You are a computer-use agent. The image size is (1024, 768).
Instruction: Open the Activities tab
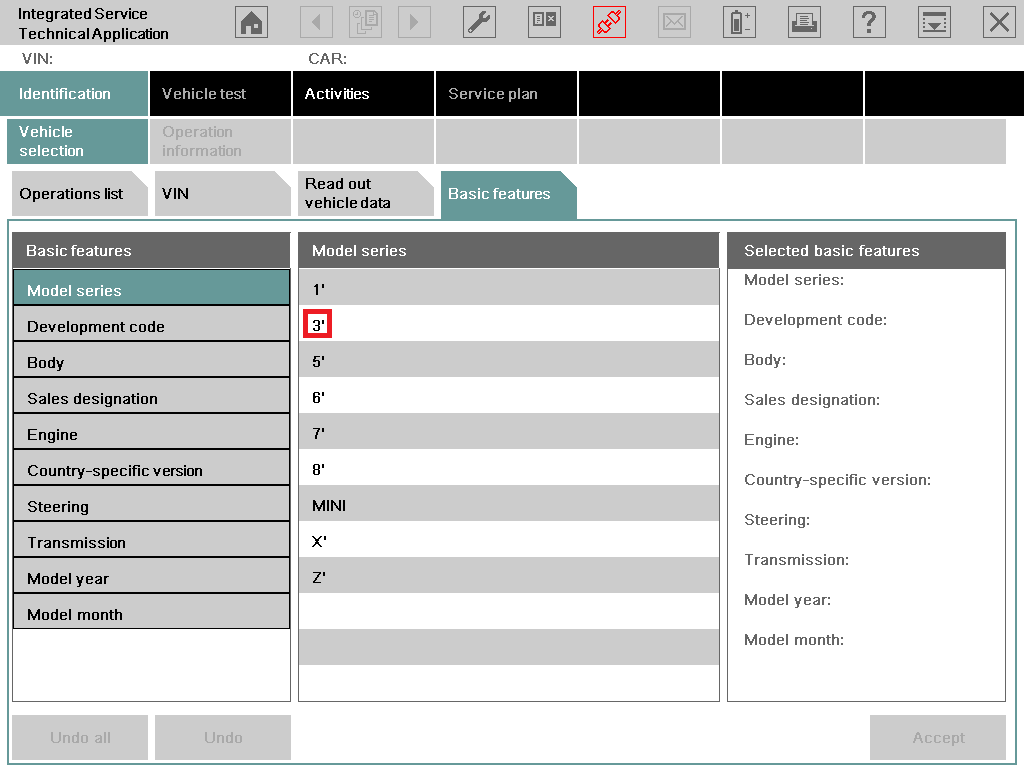[x=363, y=94]
